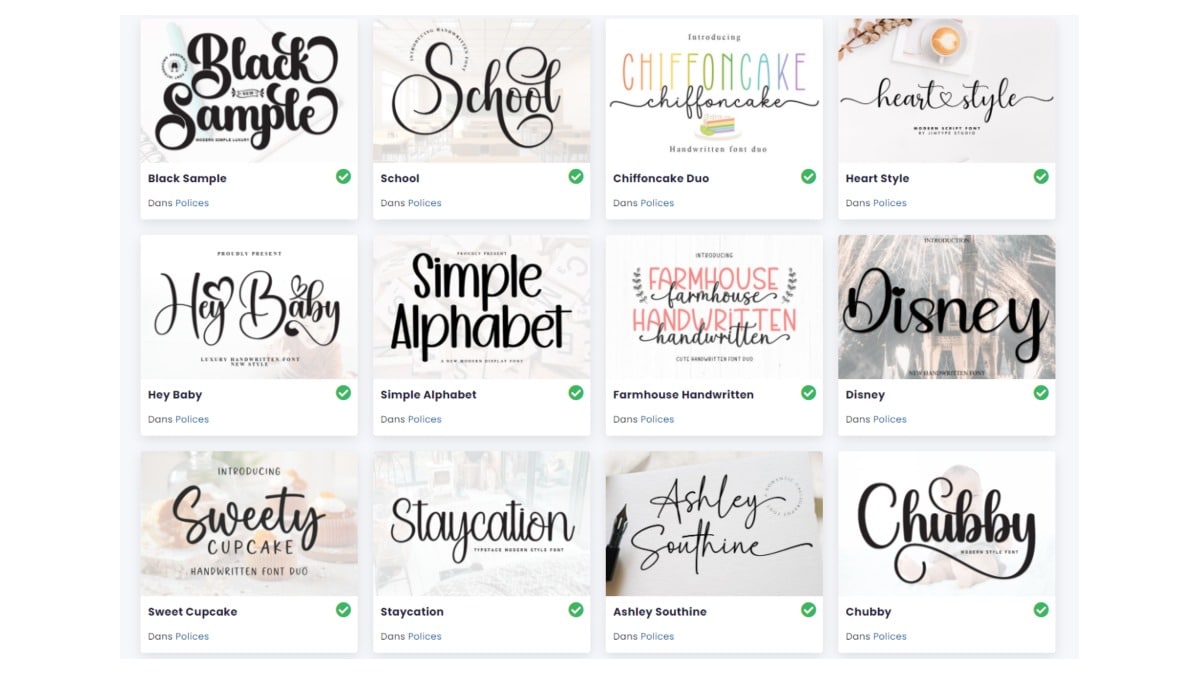Screen dimensions: 1200x675
Task: View the Chiffoncake rainbow preview image
Action: [714, 90]
